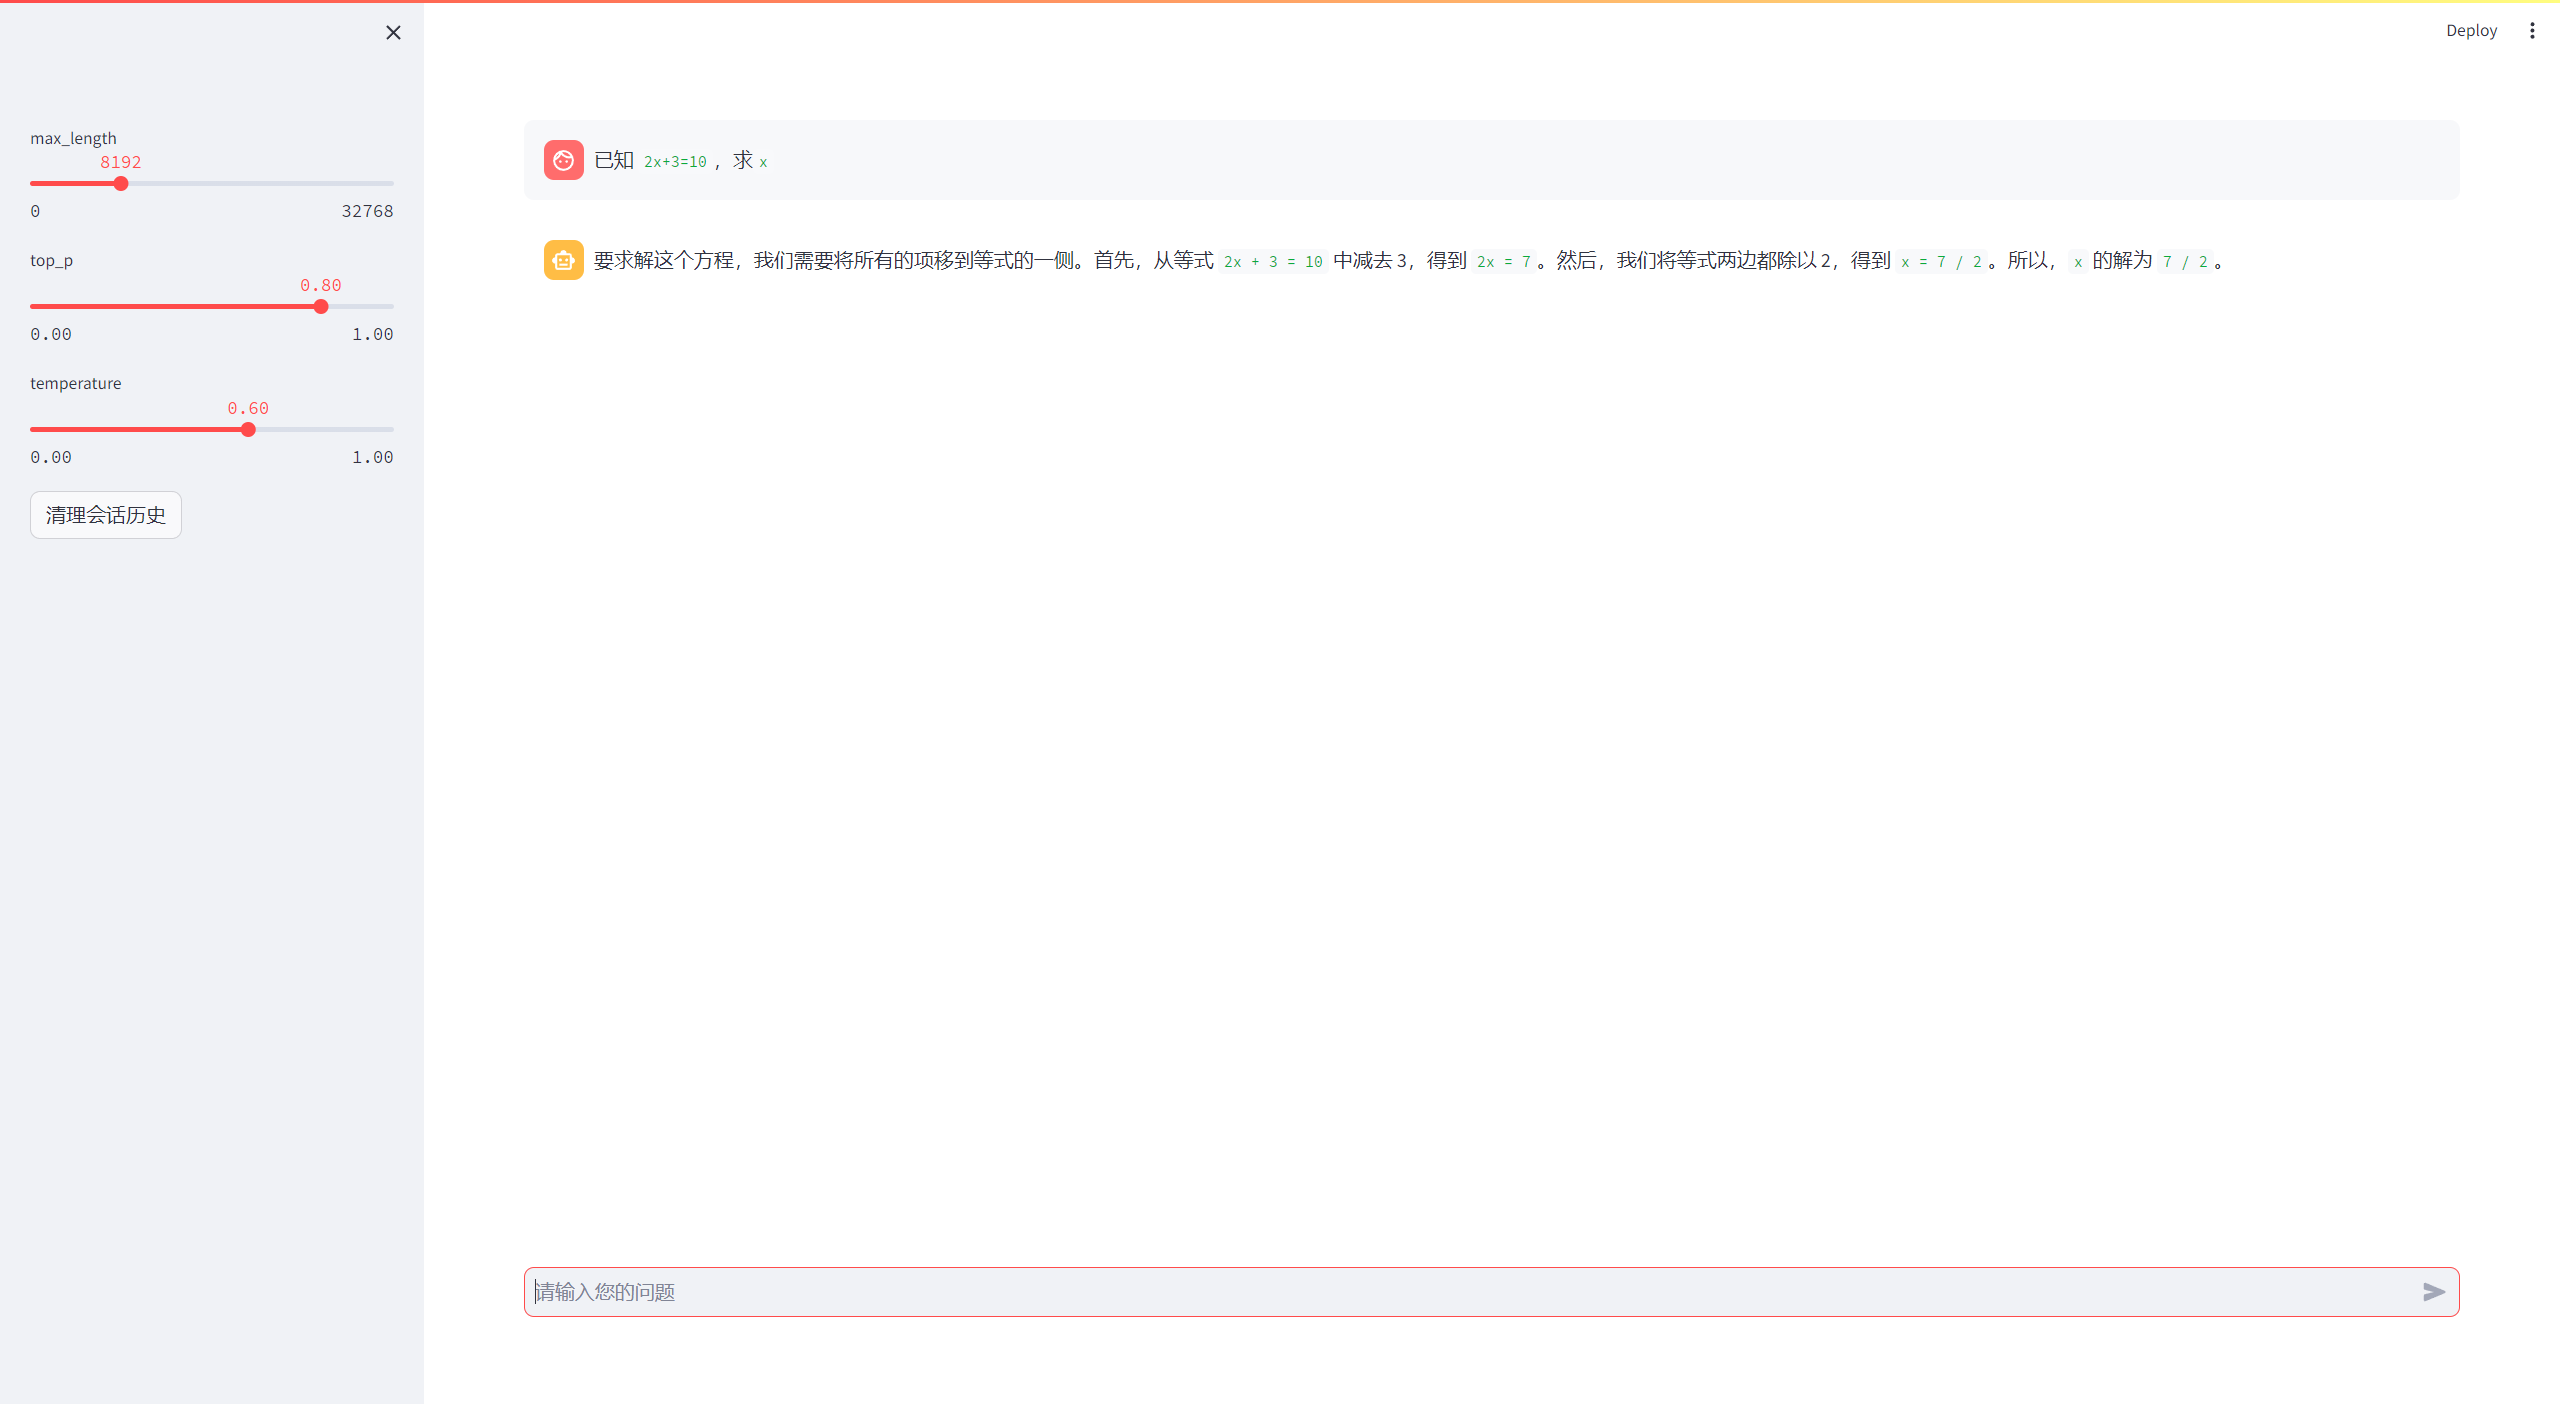Viewport: 2560px width, 1404px height.
Task: Click the highlighted code 2x = 7
Action: click(1503, 260)
